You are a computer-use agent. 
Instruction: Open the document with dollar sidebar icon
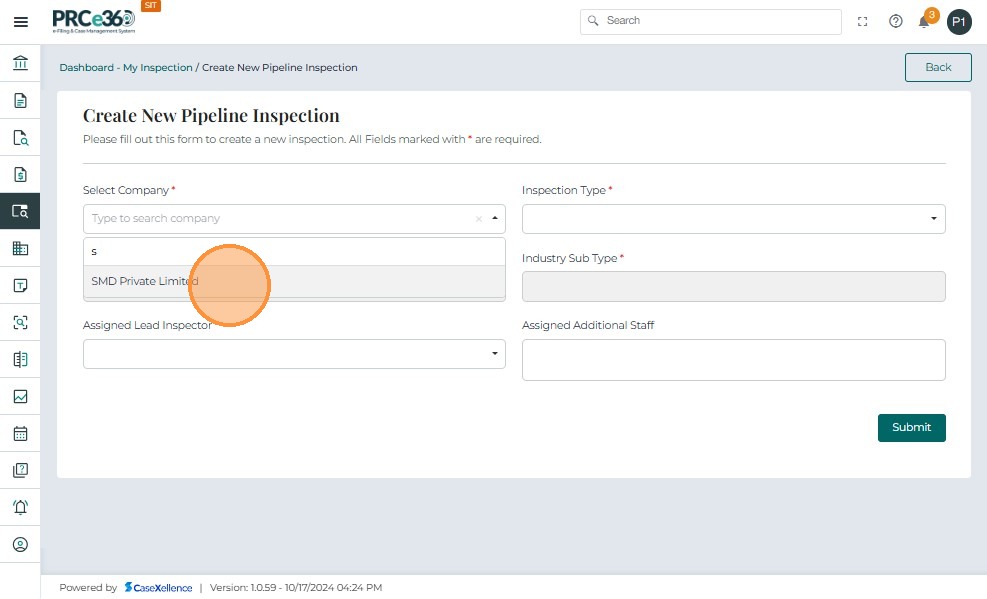[x=20, y=175]
